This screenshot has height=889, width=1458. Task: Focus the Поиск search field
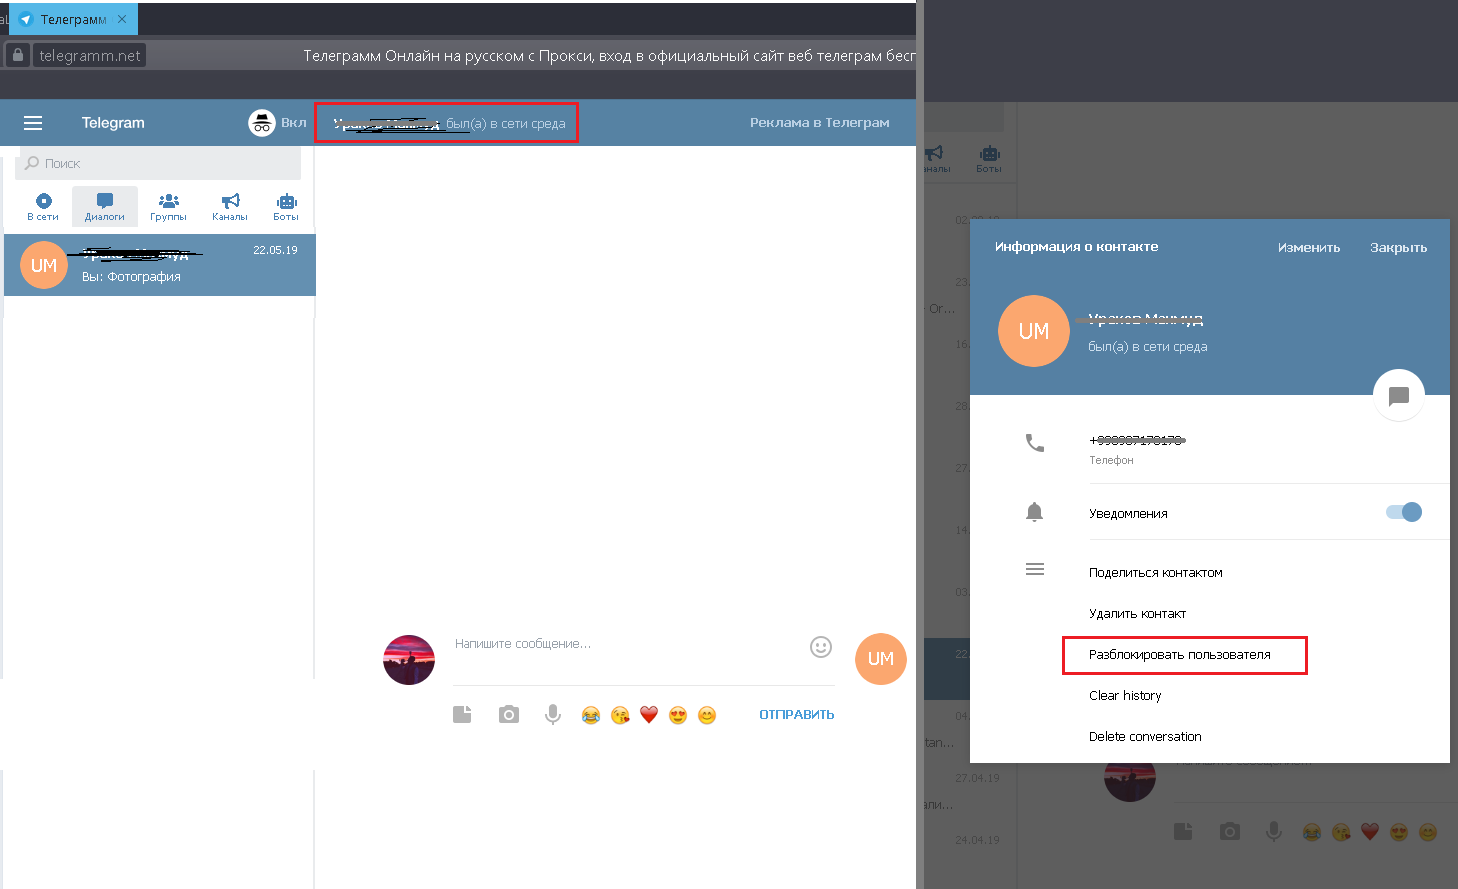point(158,163)
